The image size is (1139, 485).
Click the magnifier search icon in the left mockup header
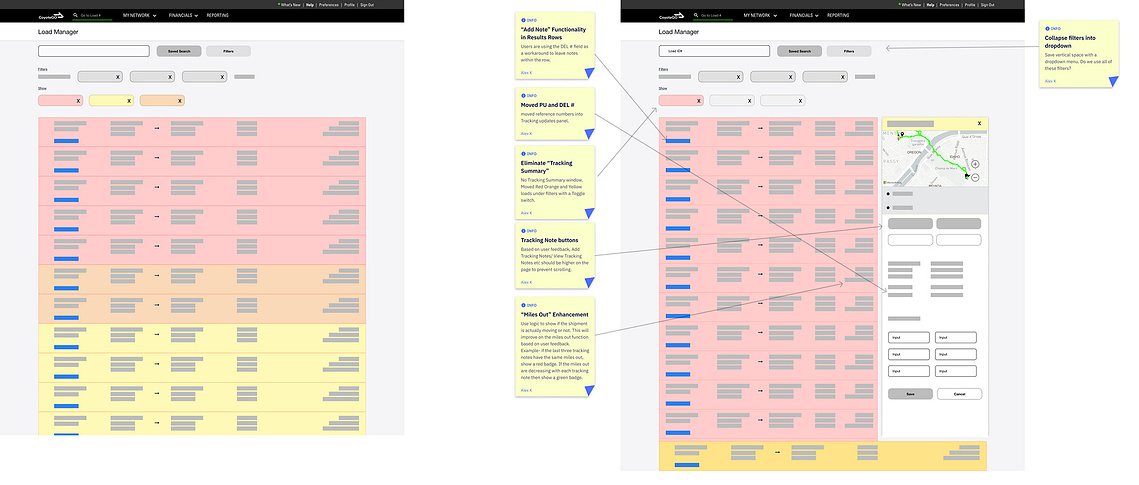coord(76,15)
